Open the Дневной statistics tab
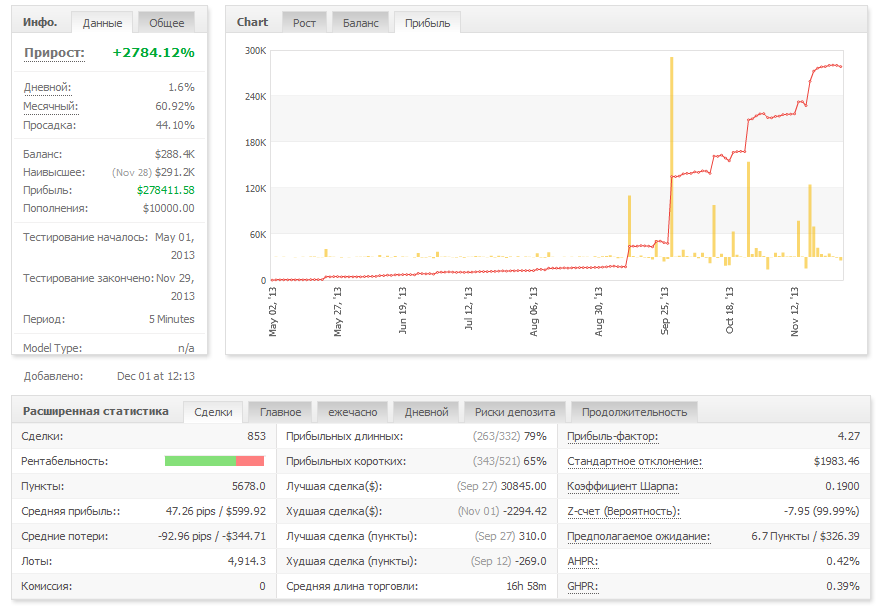Image resolution: width=881 pixels, height=607 pixels. pos(426,412)
